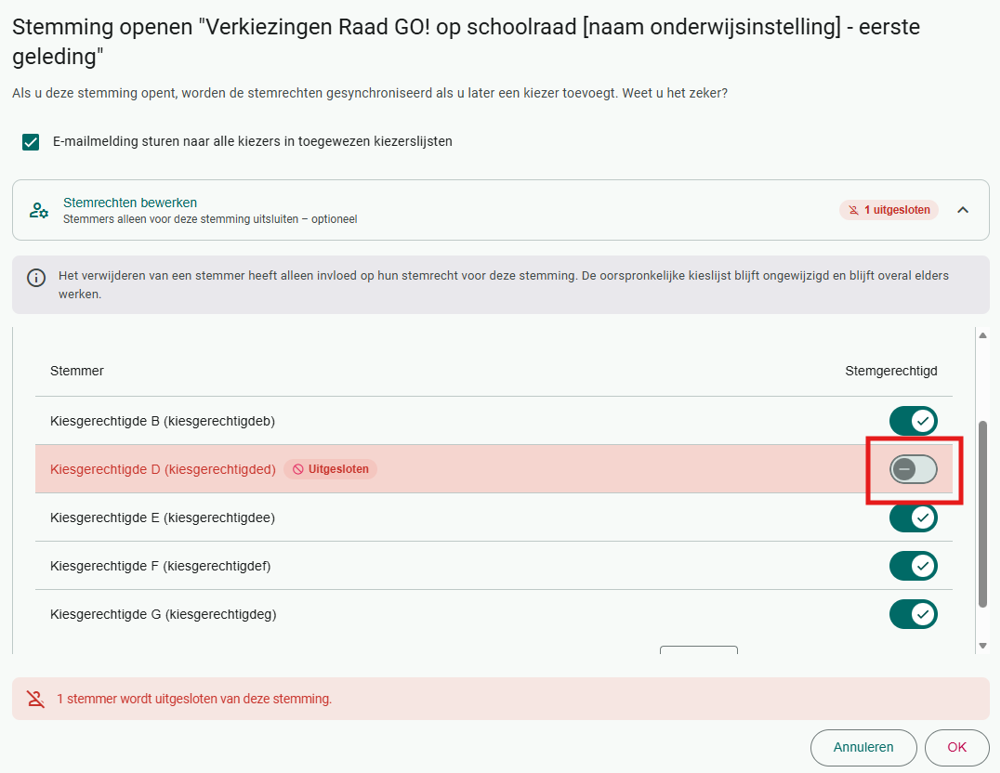This screenshot has height=773, width=1000.
Task: Collapse the Stemrechten bewerken panel chevron
Action: pyautogui.click(x=963, y=210)
